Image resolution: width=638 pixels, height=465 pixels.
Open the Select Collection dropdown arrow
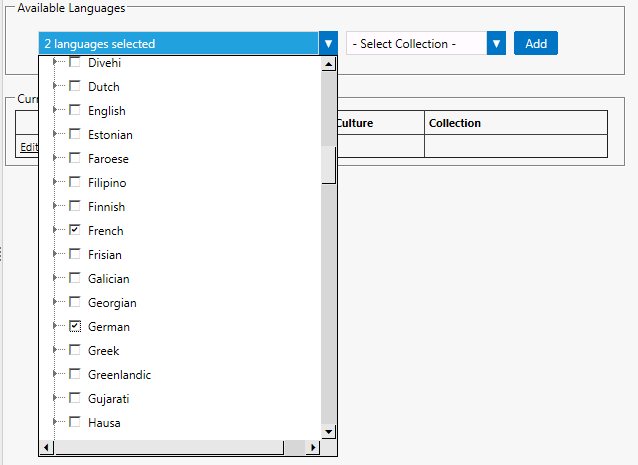click(x=496, y=44)
